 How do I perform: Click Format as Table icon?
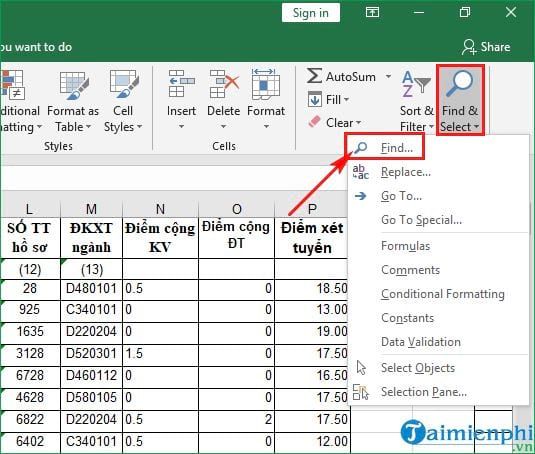point(74,85)
